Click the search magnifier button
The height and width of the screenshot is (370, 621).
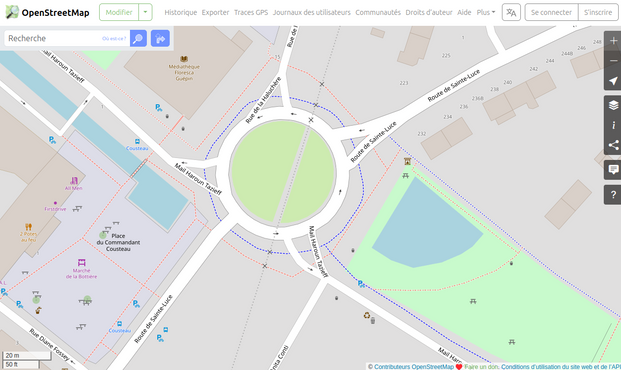(138, 38)
